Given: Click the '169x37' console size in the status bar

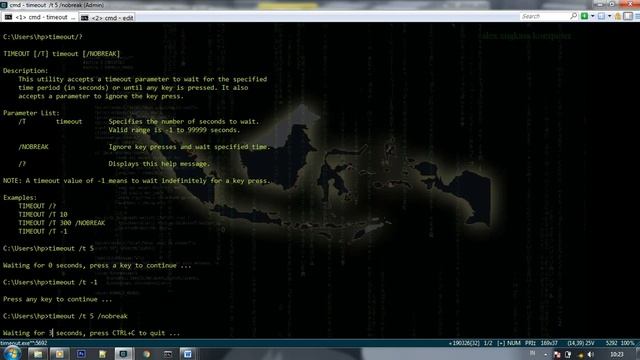Looking at the screenshot, I should (549, 343).
